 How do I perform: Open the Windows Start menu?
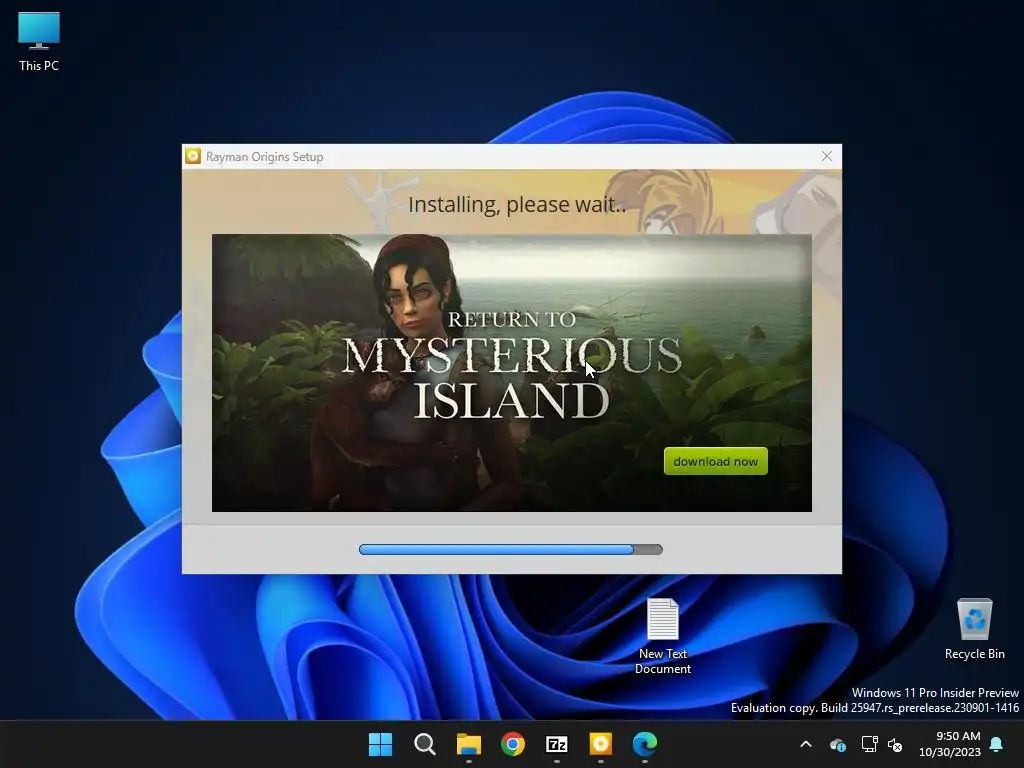click(381, 744)
